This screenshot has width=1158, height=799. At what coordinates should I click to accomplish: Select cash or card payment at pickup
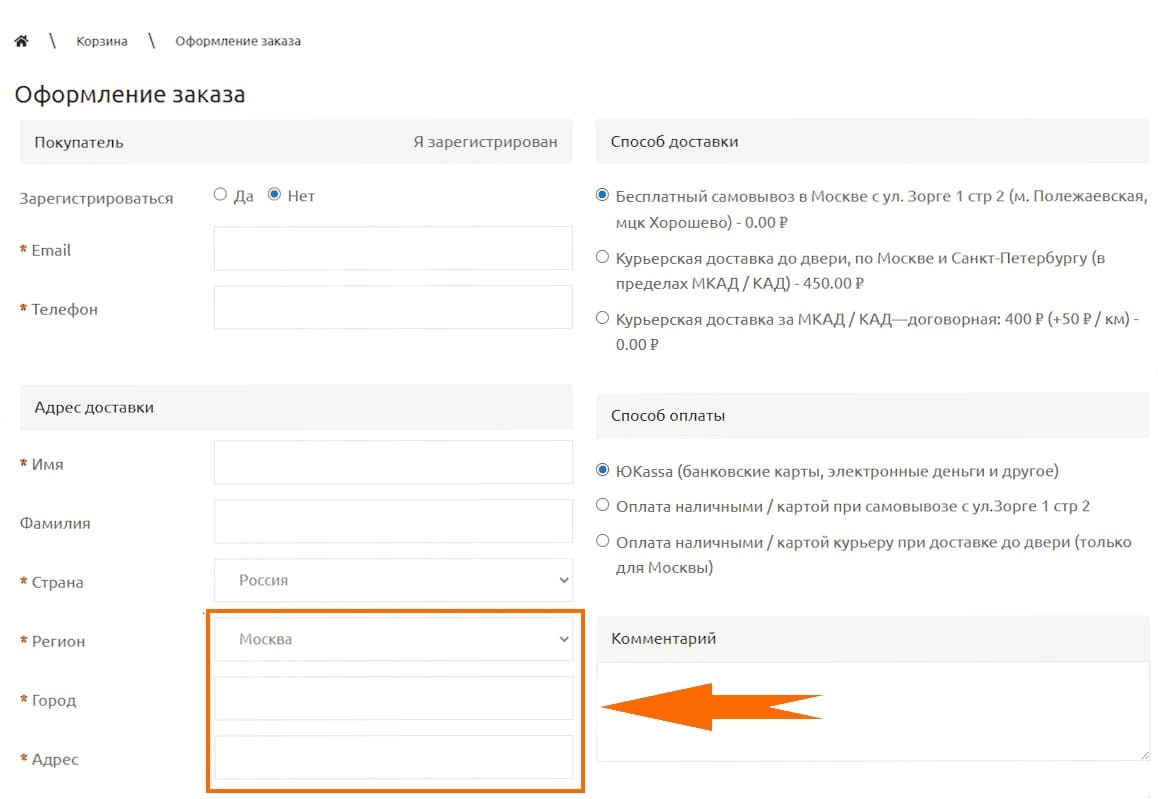(602, 505)
